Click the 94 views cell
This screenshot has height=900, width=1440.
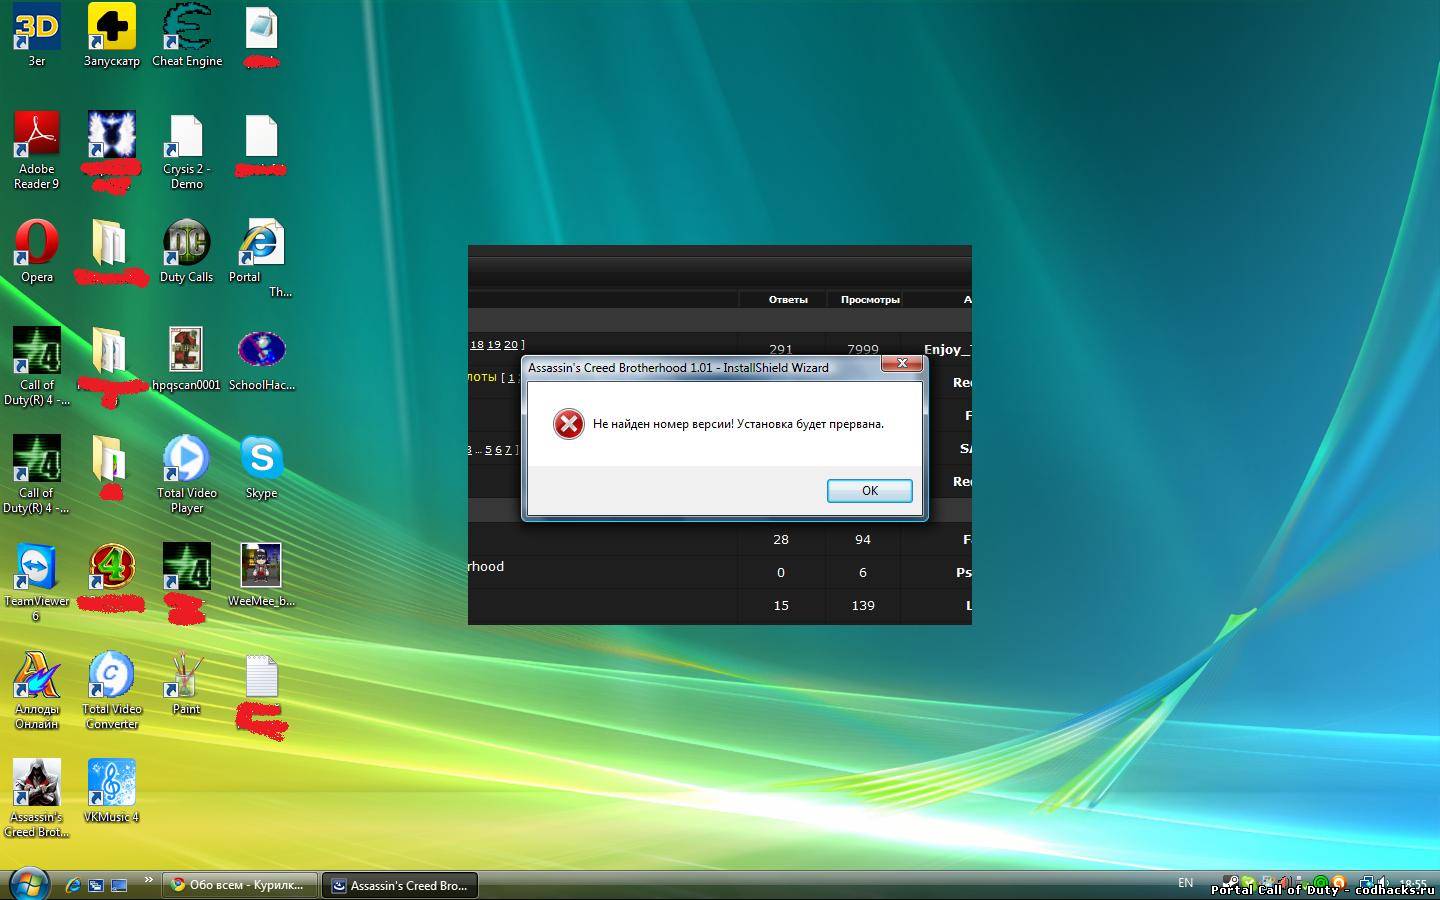[863, 539]
